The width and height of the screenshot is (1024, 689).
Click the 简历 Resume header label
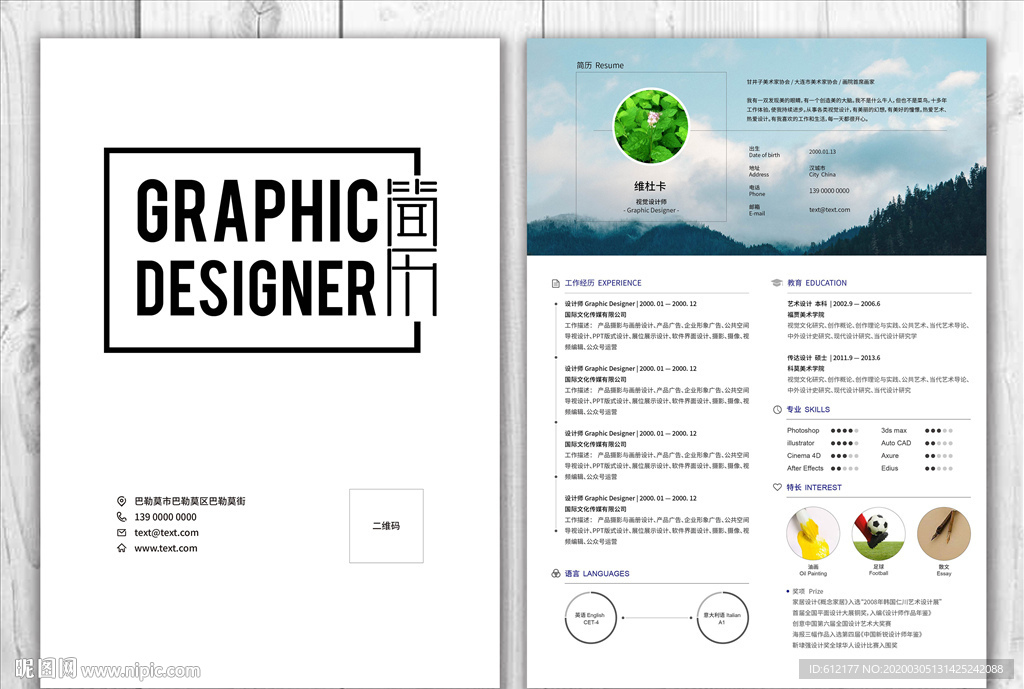[x=600, y=65]
